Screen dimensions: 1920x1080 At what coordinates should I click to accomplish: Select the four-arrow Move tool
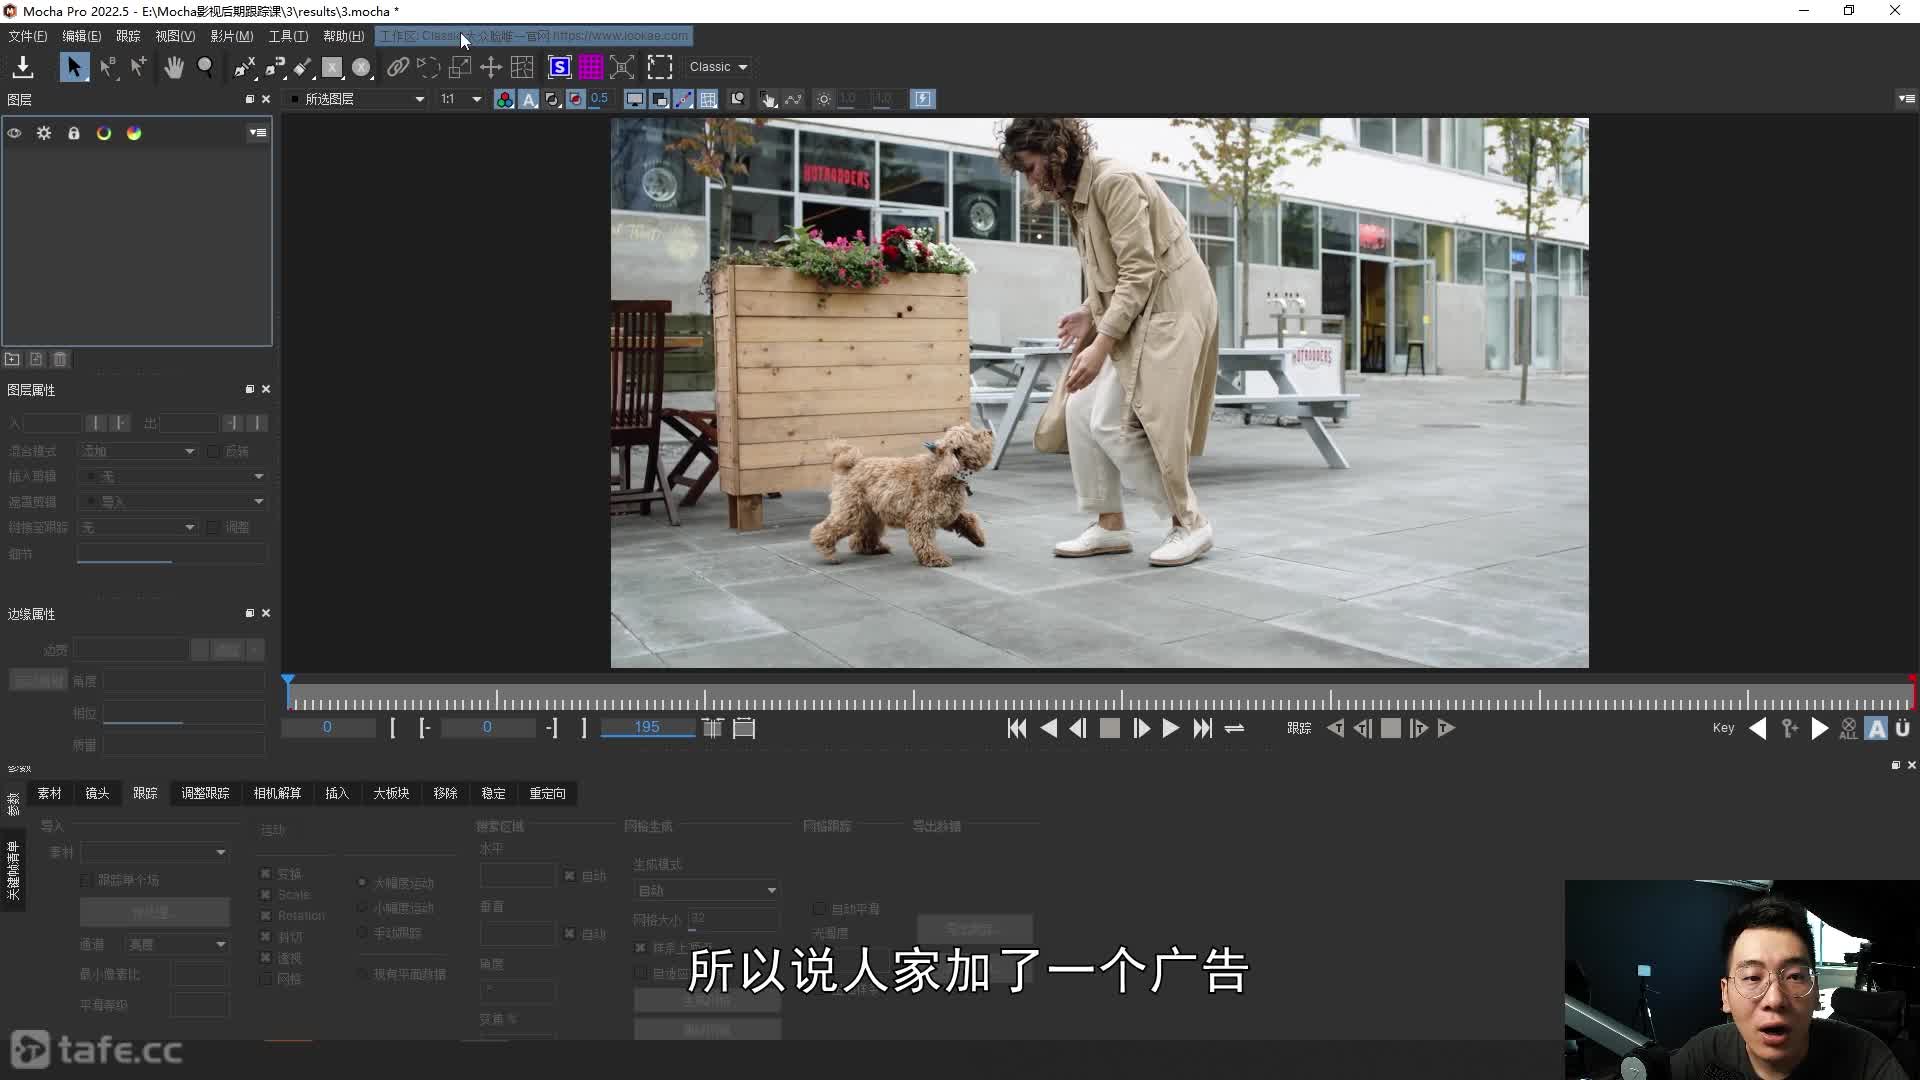click(x=491, y=67)
